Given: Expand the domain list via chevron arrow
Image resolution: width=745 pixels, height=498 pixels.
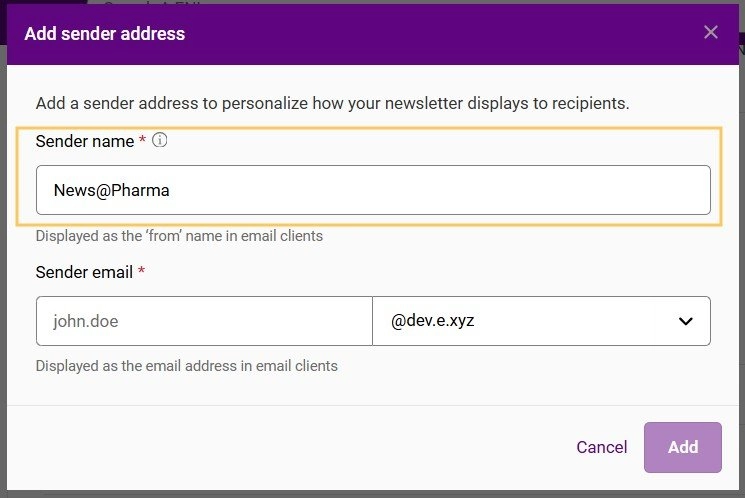Looking at the screenshot, I should (686, 321).
